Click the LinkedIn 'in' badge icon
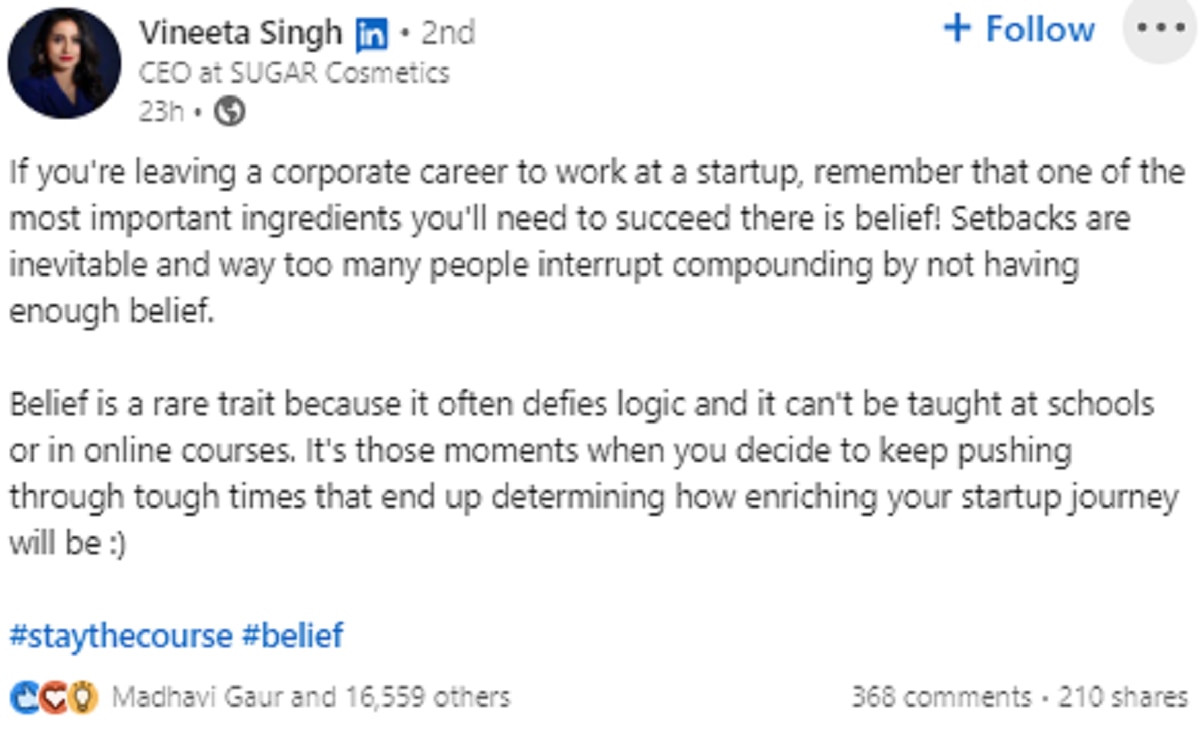This screenshot has width=1200, height=735. point(371,35)
